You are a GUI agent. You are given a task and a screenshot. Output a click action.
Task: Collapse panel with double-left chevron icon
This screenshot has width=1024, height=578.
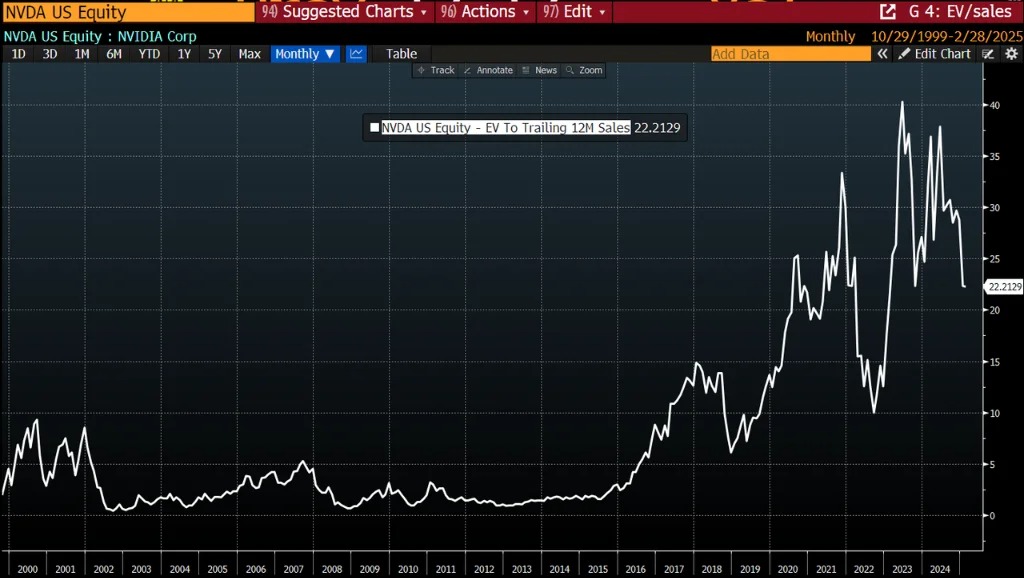[883, 54]
